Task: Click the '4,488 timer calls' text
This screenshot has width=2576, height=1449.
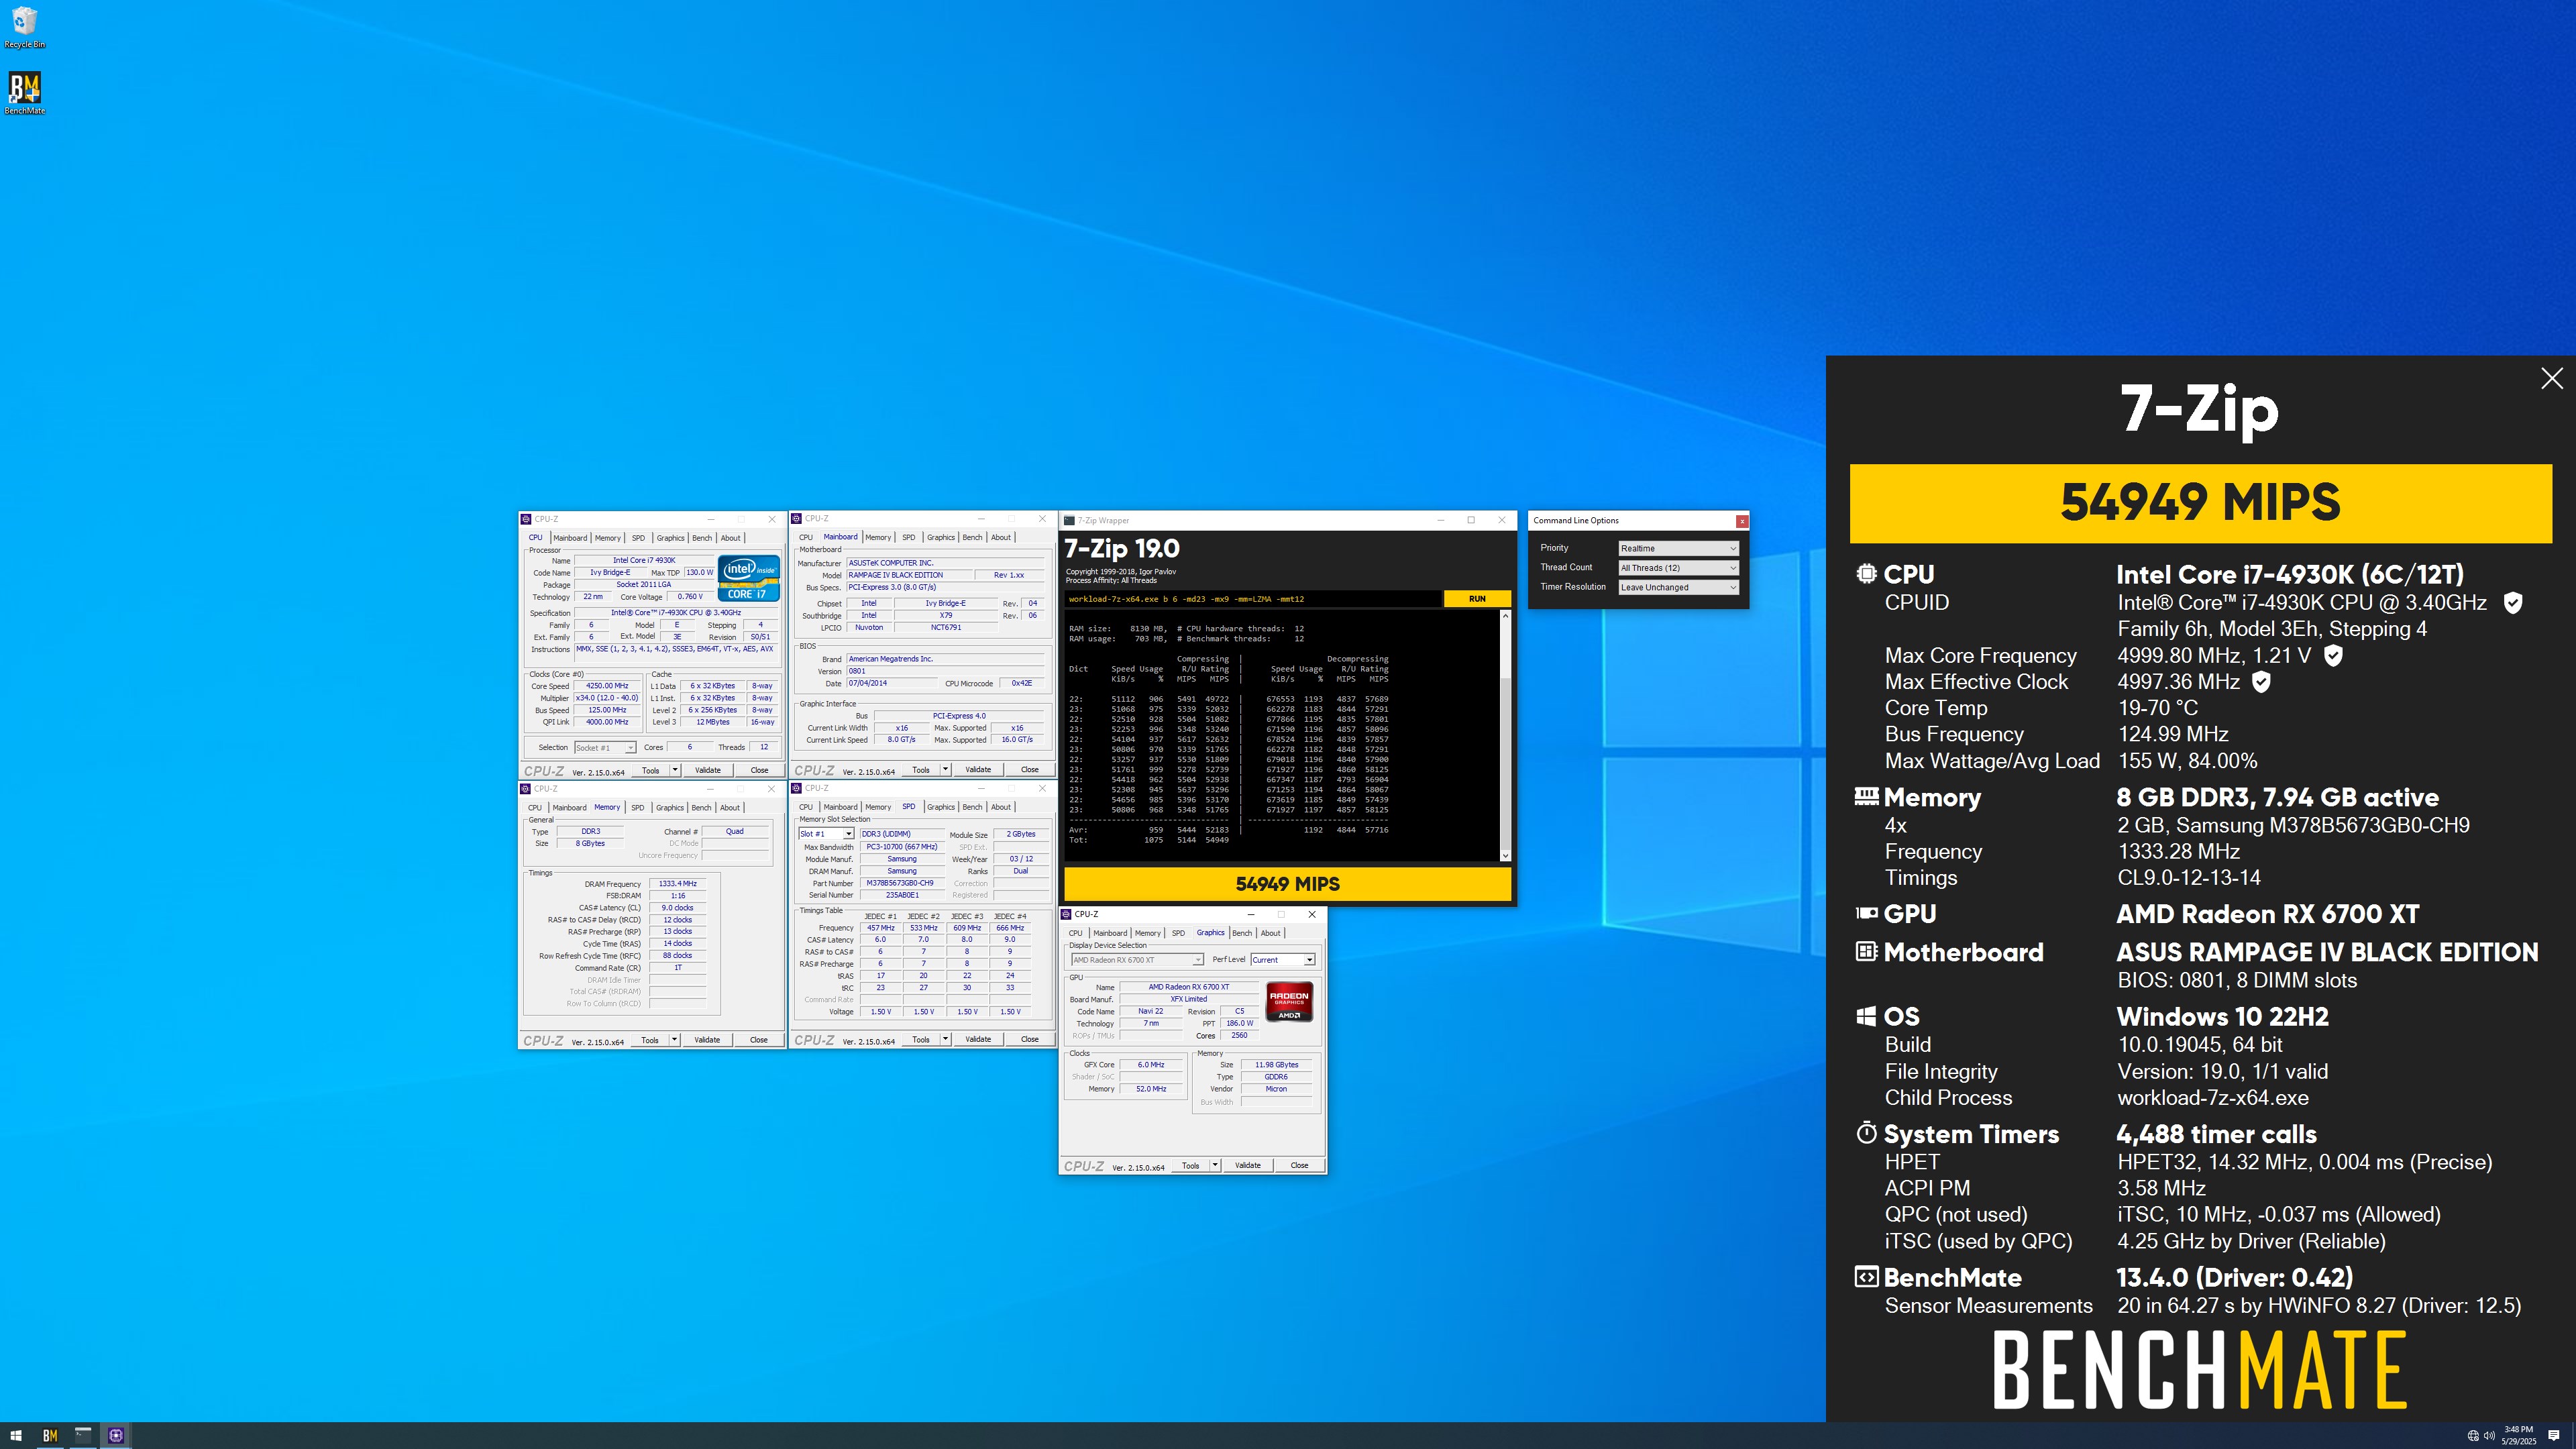Action: pyautogui.click(x=2216, y=1134)
